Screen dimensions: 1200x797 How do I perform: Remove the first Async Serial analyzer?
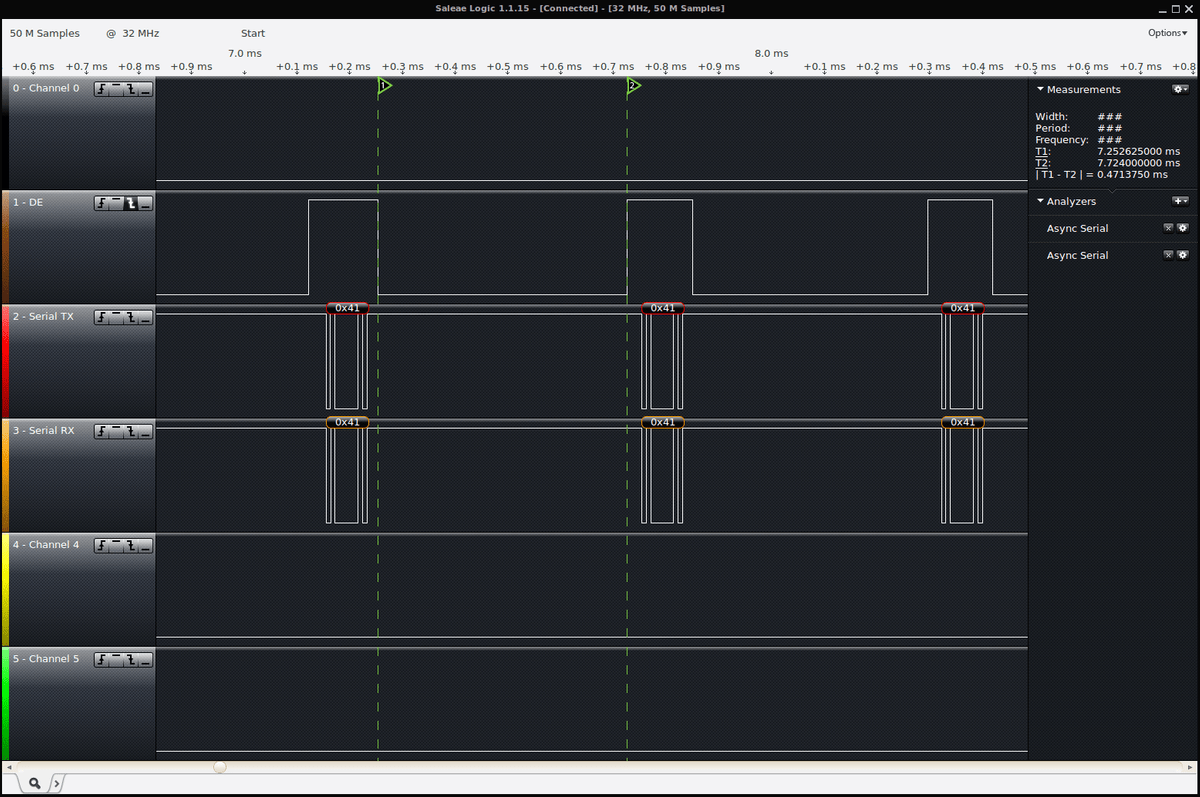click(1168, 228)
